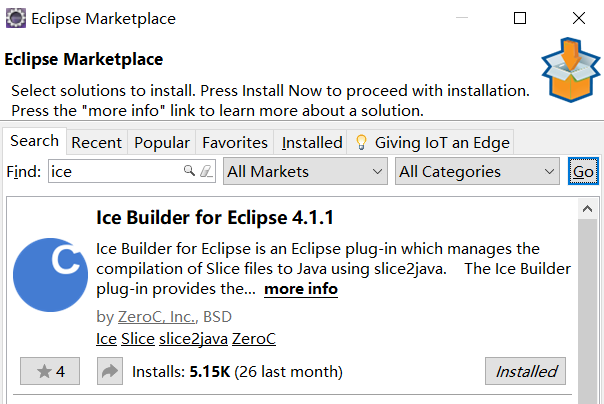
Task: Expand the All Categories dropdown
Action: pos(477,172)
